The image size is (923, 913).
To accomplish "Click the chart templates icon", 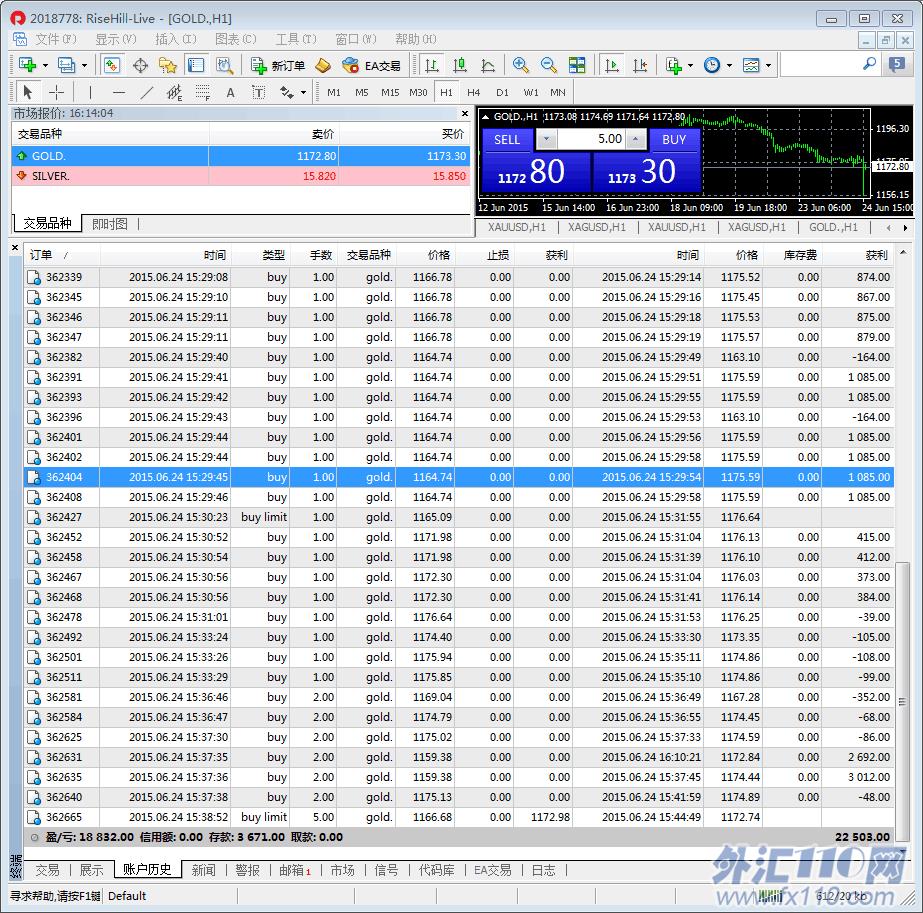I will click(751, 65).
